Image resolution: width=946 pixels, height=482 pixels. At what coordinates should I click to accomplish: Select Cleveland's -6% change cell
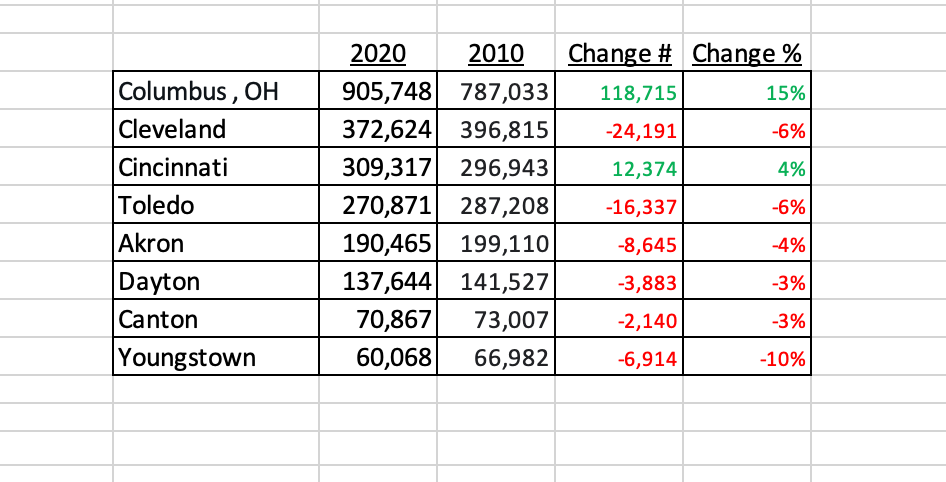tap(748, 128)
